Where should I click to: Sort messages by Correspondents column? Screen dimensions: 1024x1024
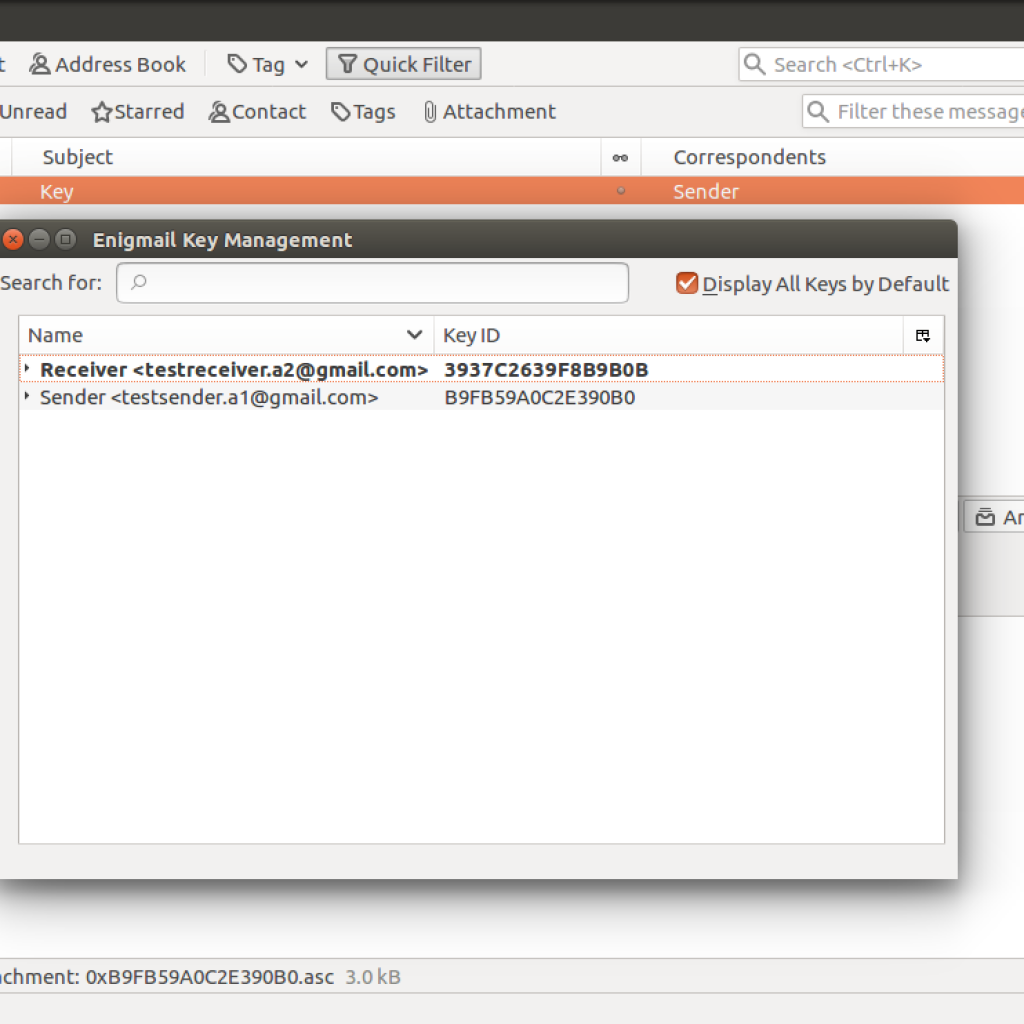pyautogui.click(x=830, y=158)
